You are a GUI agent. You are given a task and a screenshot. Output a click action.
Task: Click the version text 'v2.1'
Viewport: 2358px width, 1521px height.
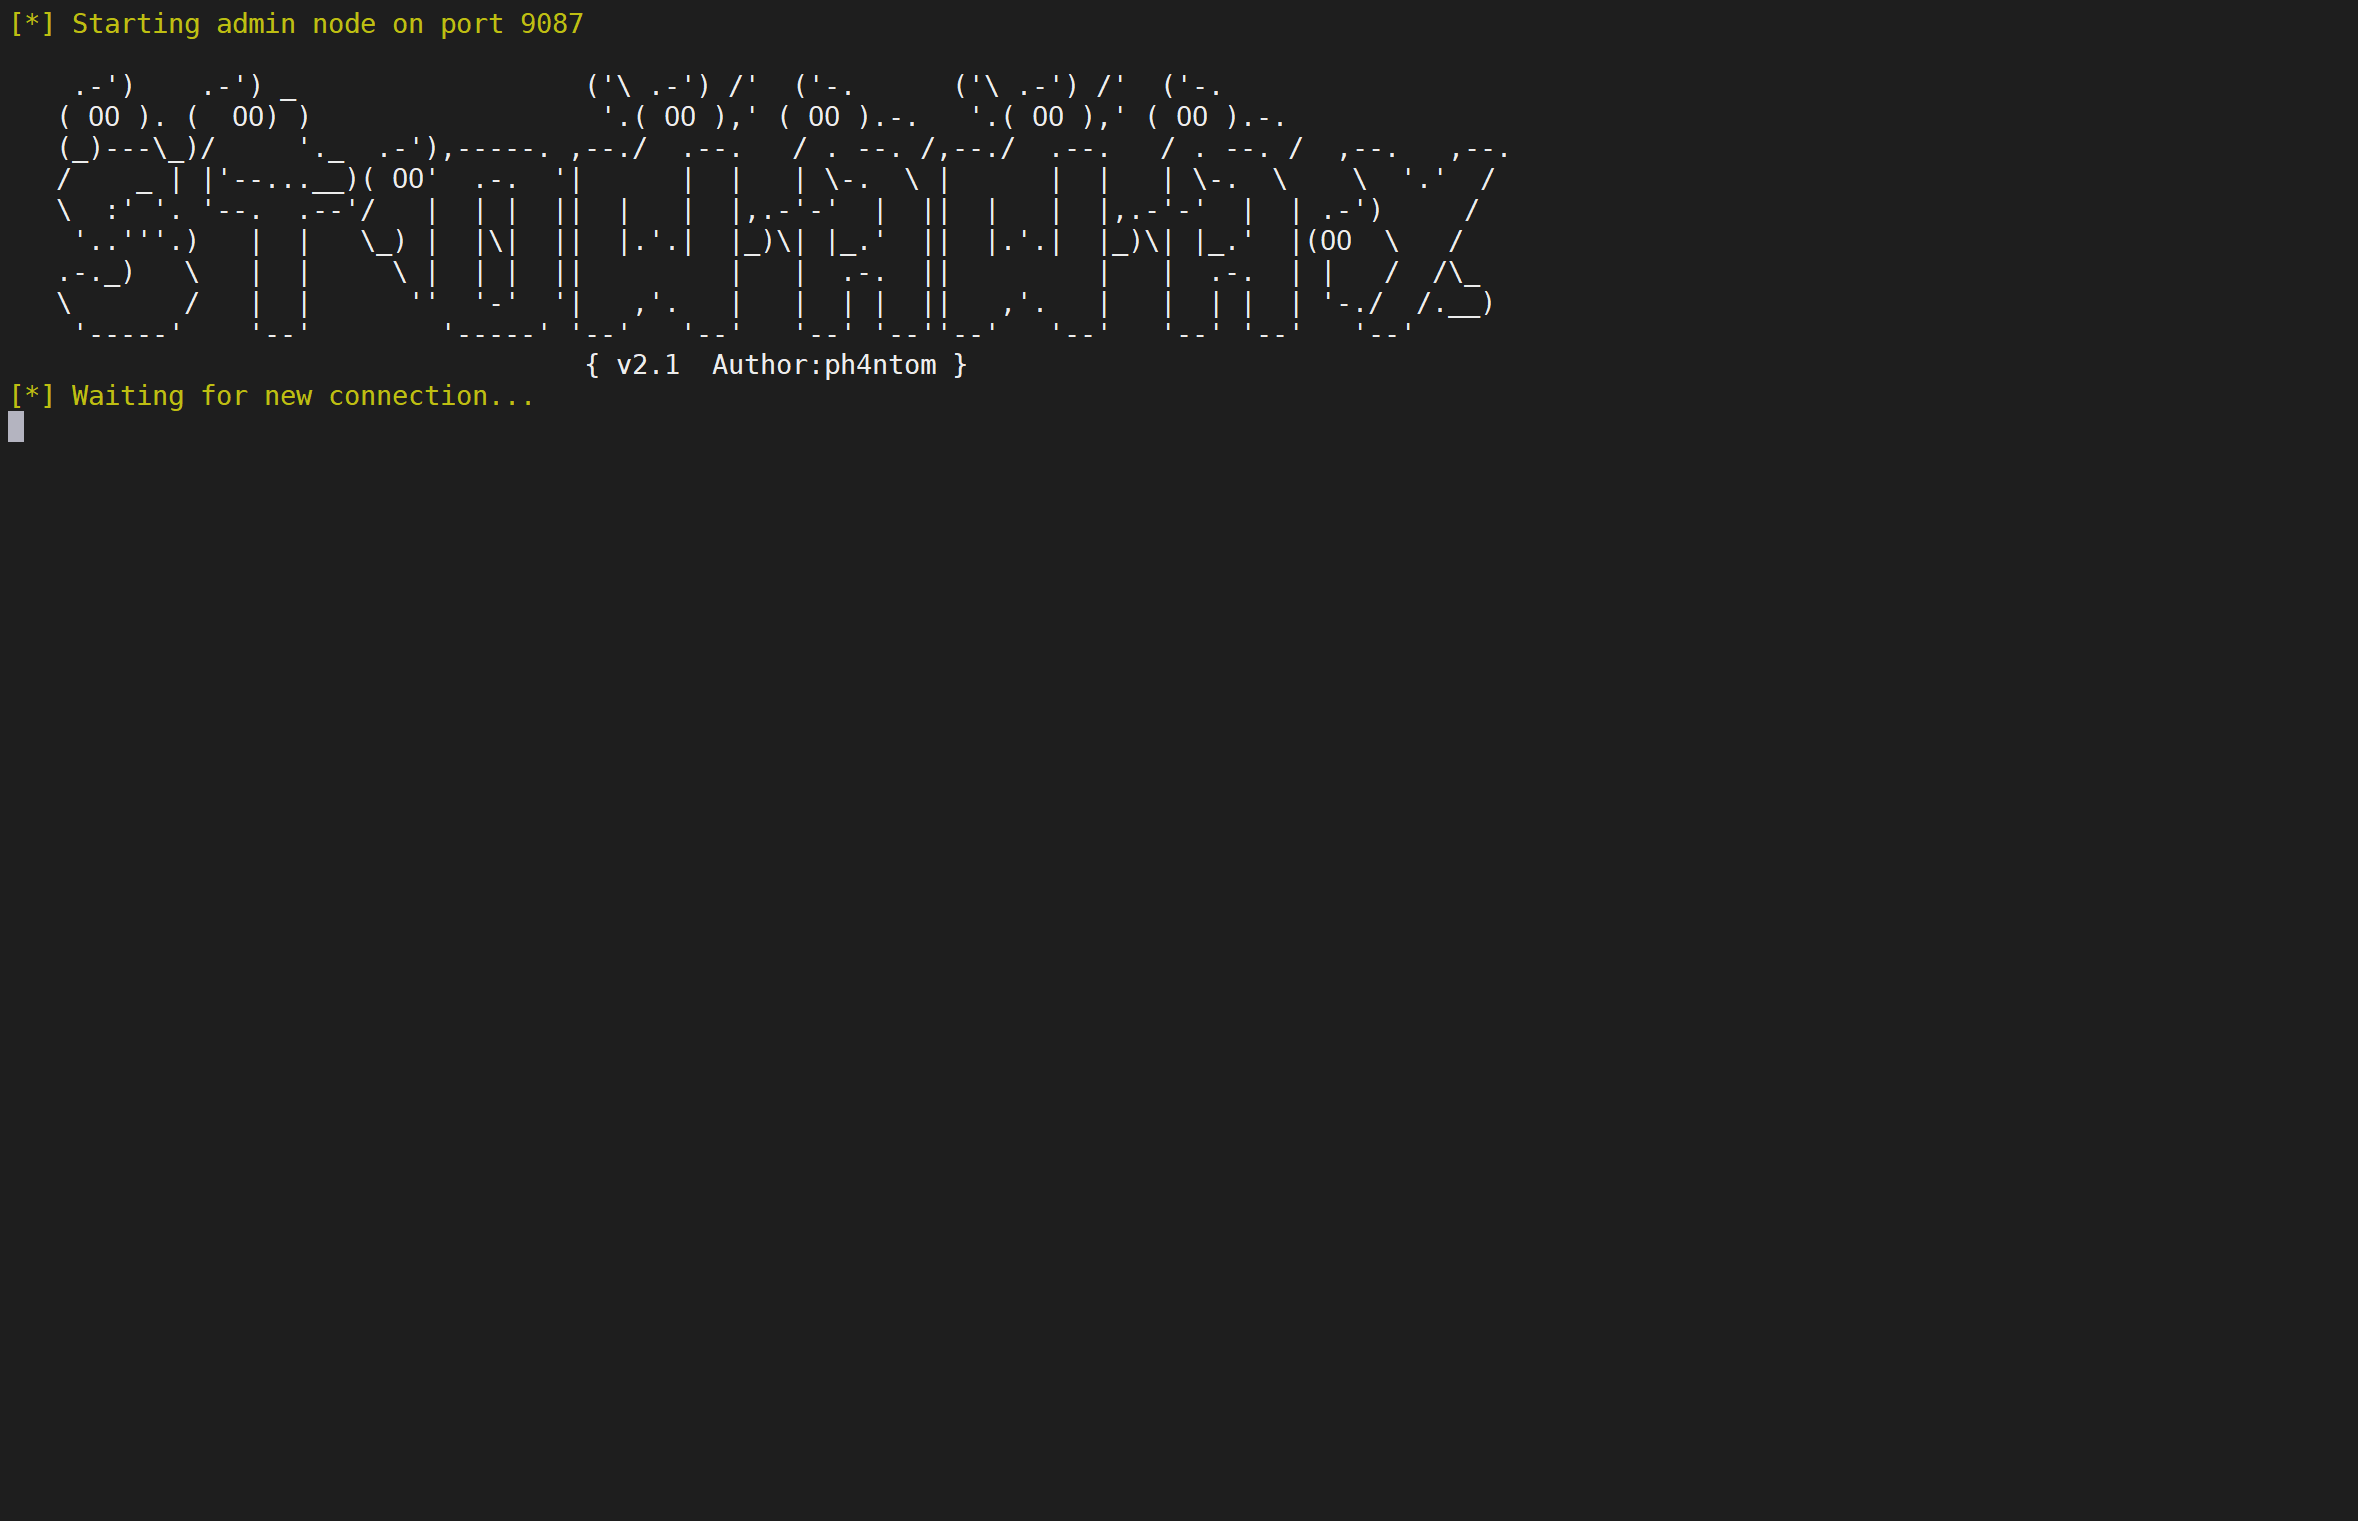647,365
